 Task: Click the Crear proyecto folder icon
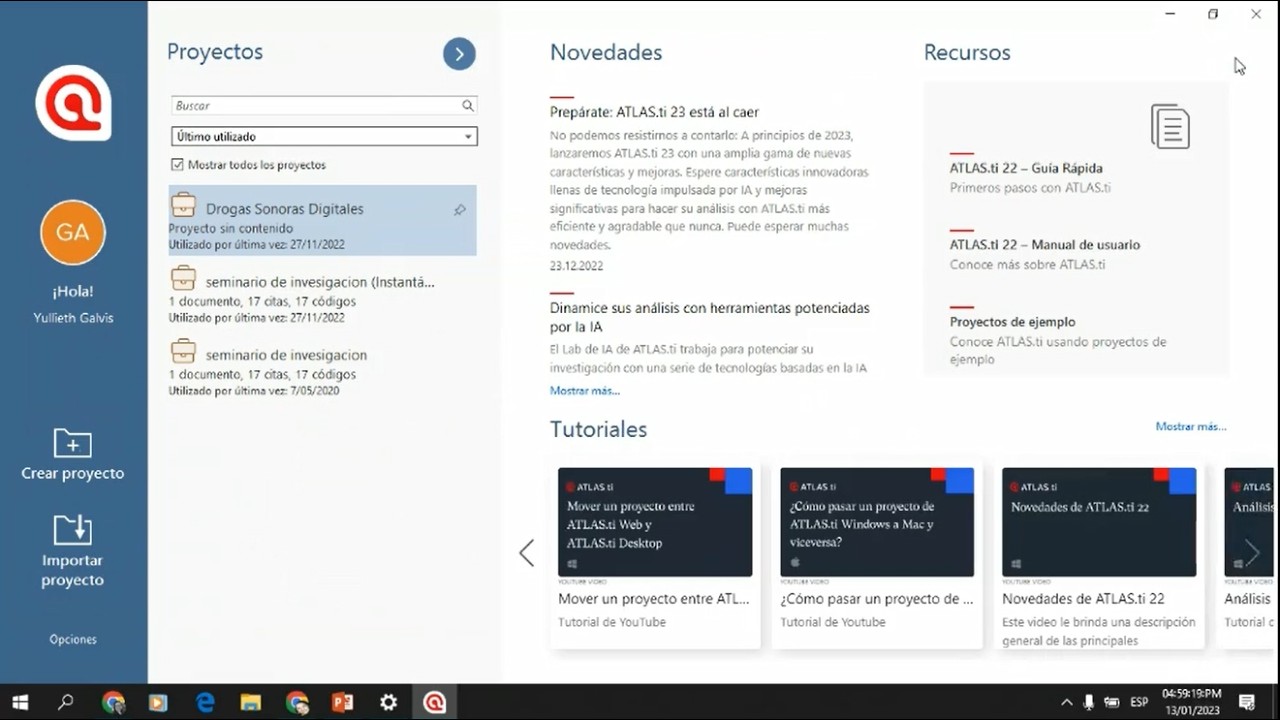tap(72, 442)
